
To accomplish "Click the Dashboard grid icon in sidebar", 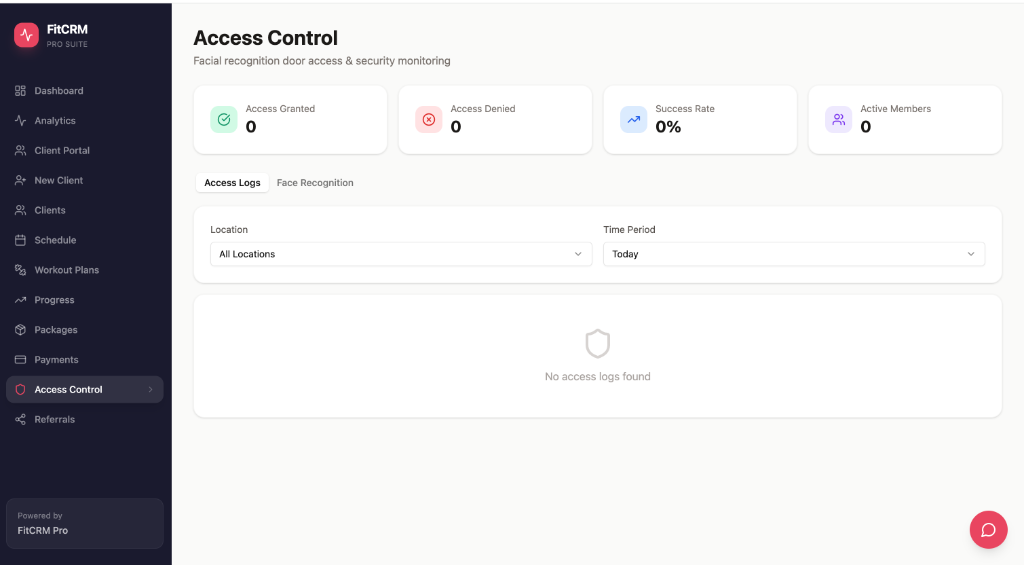I will pyautogui.click(x=20, y=91).
